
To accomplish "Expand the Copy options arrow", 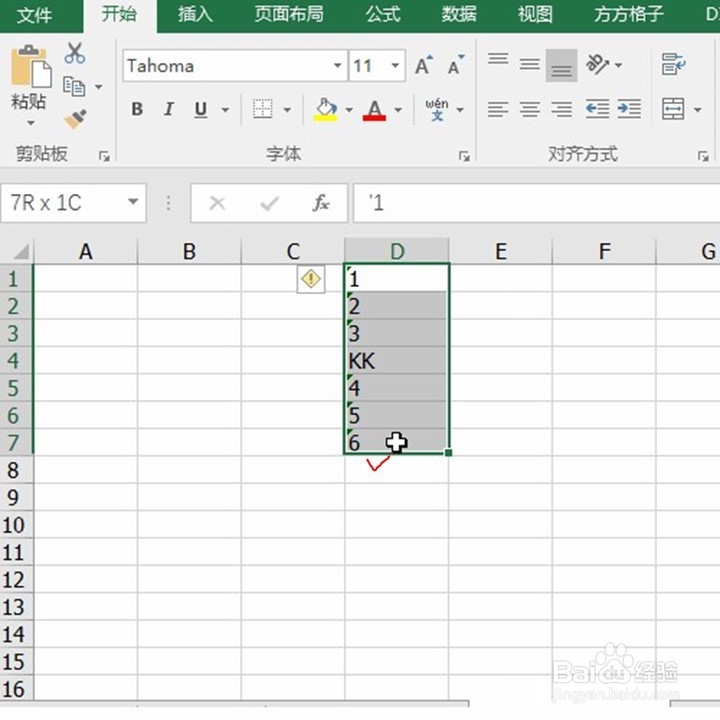I will click(x=98, y=86).
